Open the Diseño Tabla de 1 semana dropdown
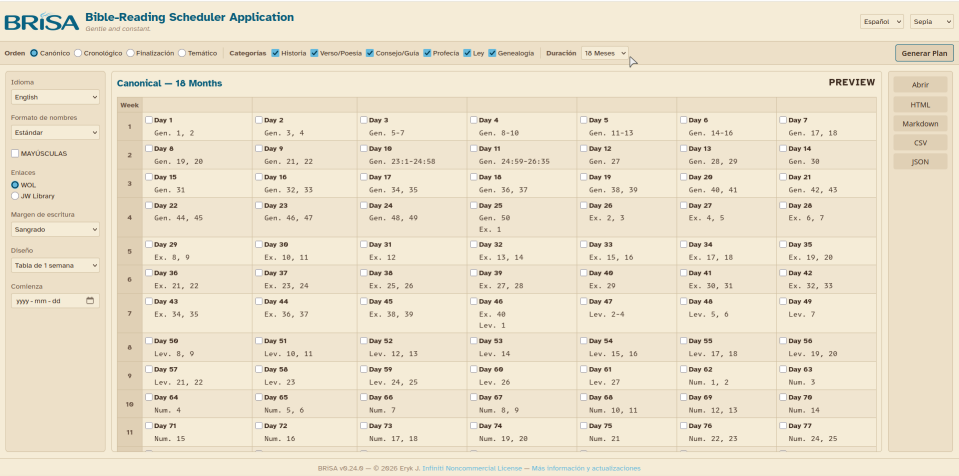This screenshot has width=959, height=476. 55,266
